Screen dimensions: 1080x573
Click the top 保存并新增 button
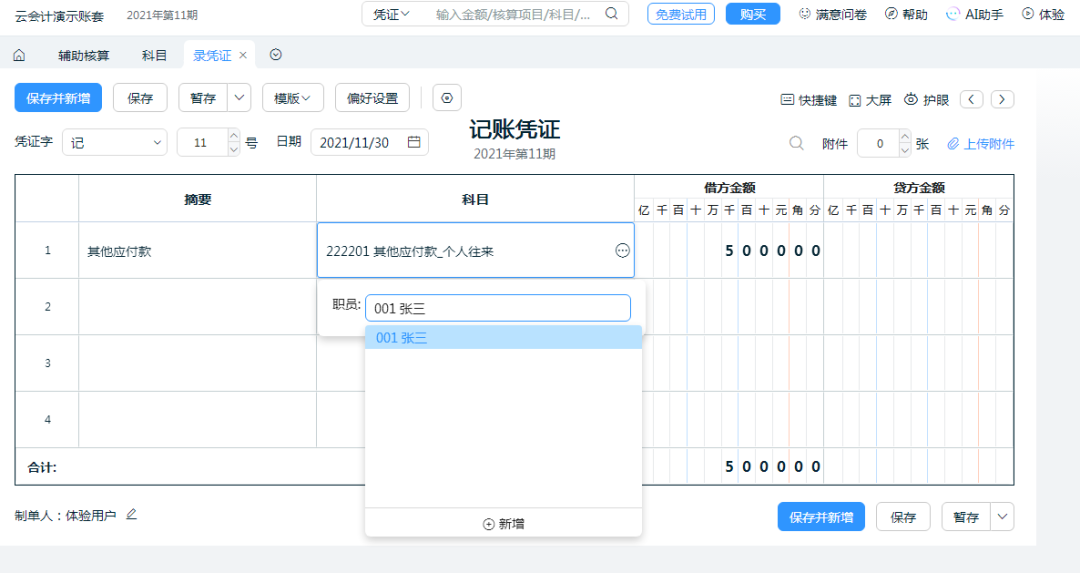(x=58, y=98)
